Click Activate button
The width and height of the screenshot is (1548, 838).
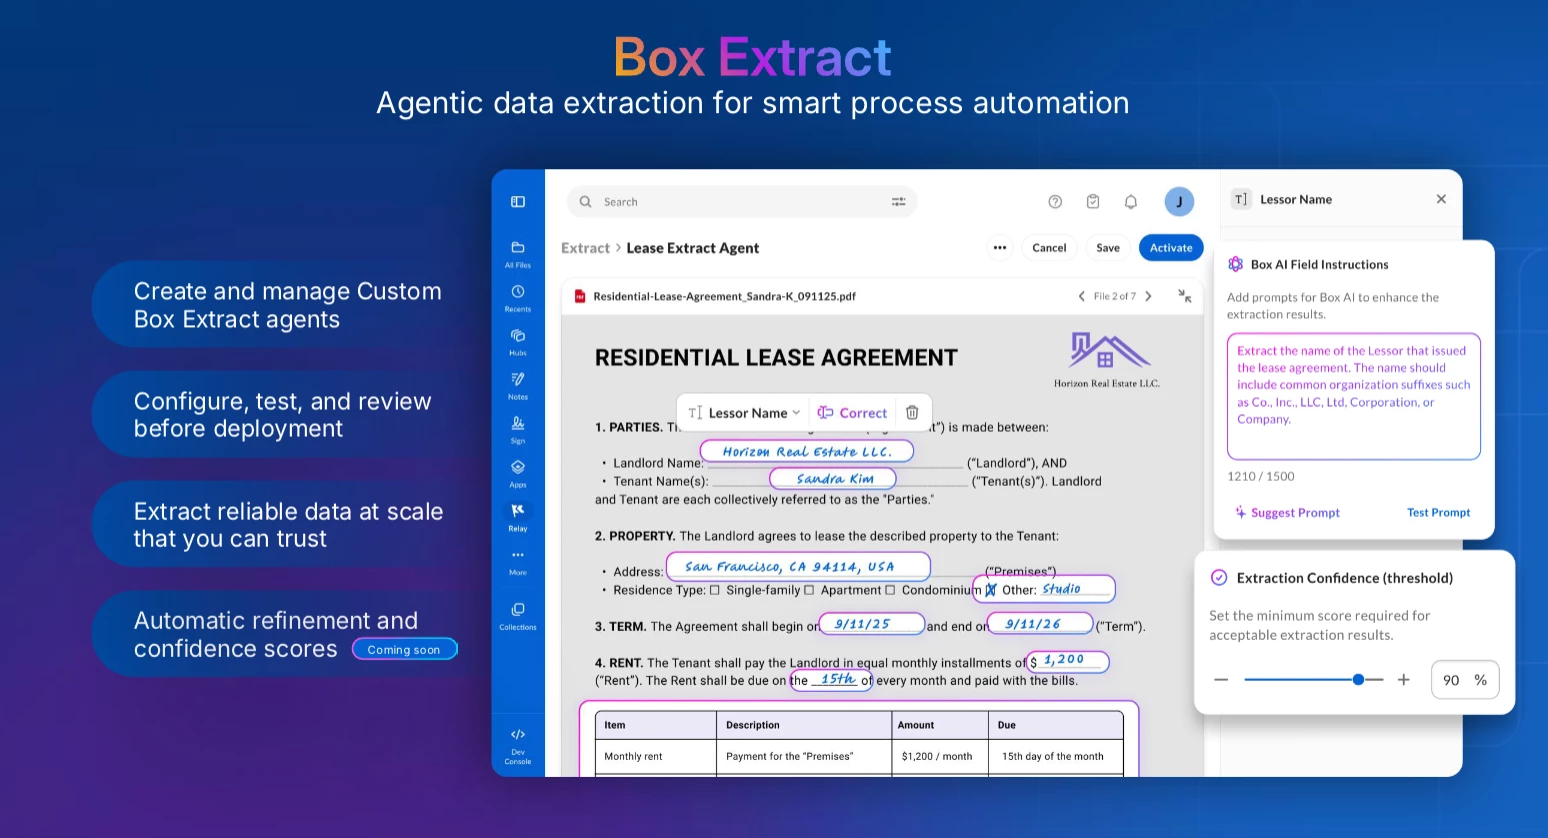[x=1171, y=248]
